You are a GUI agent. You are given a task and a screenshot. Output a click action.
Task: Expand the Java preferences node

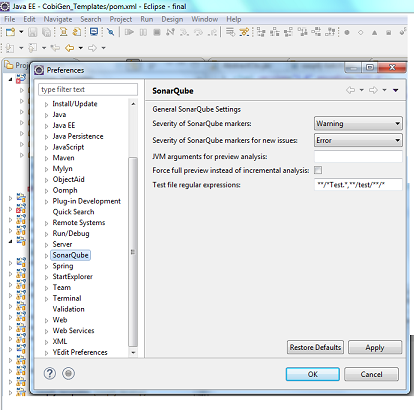click(x=46, y=115)
